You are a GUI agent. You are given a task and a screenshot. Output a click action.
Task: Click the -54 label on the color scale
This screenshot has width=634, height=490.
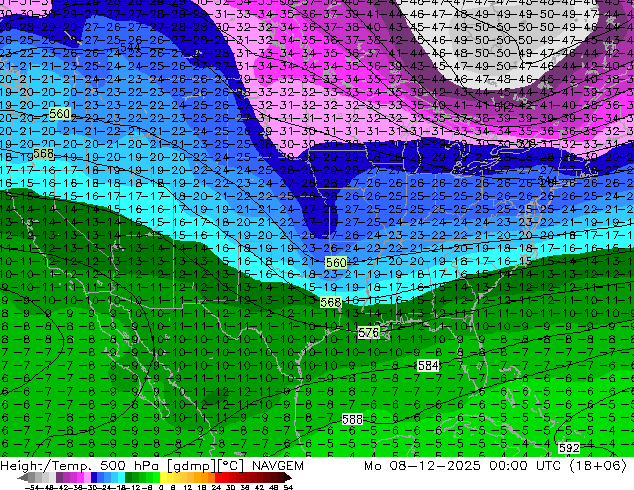pos(32,487)
